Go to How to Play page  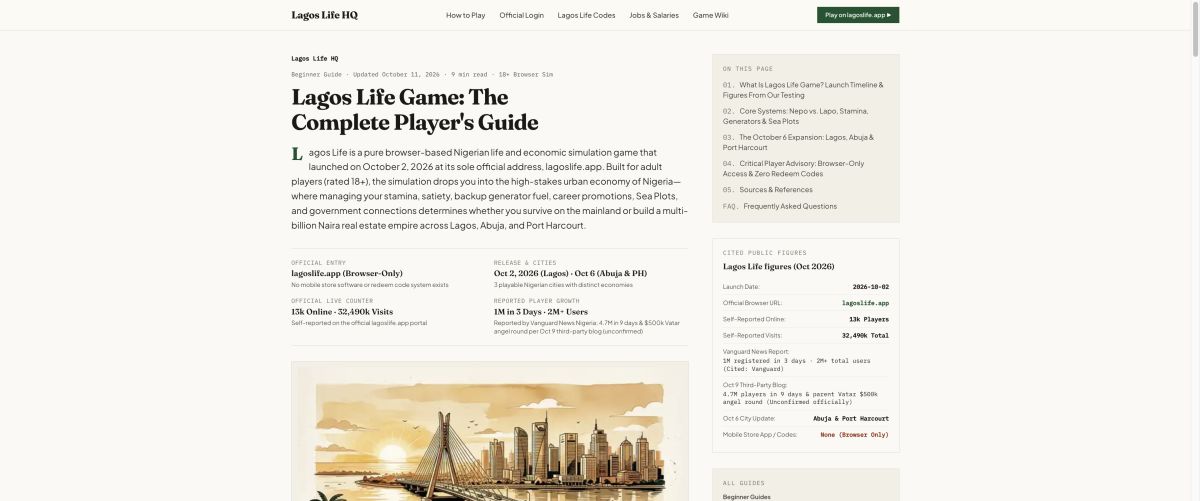[466, 15]
